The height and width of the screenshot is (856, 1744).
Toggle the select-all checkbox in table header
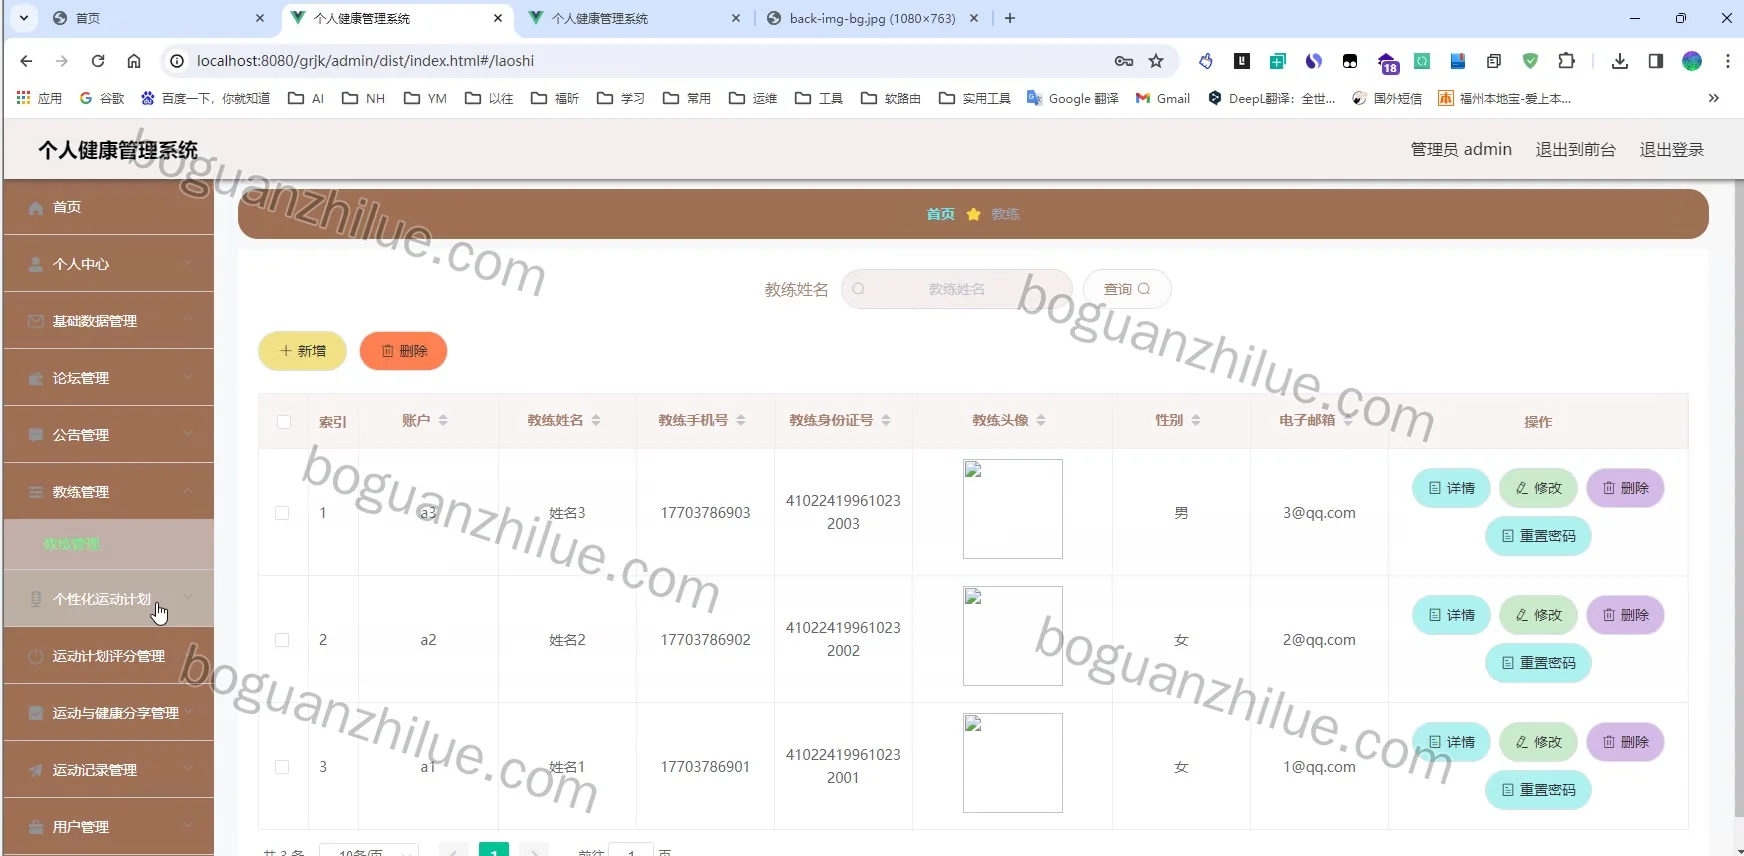[284, 422]
